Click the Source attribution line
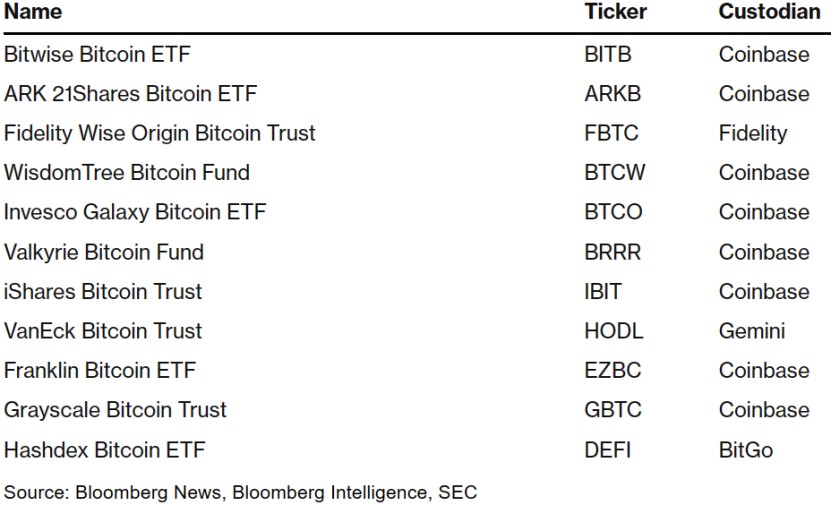The image size is (831, 505). tap(240, 492)
